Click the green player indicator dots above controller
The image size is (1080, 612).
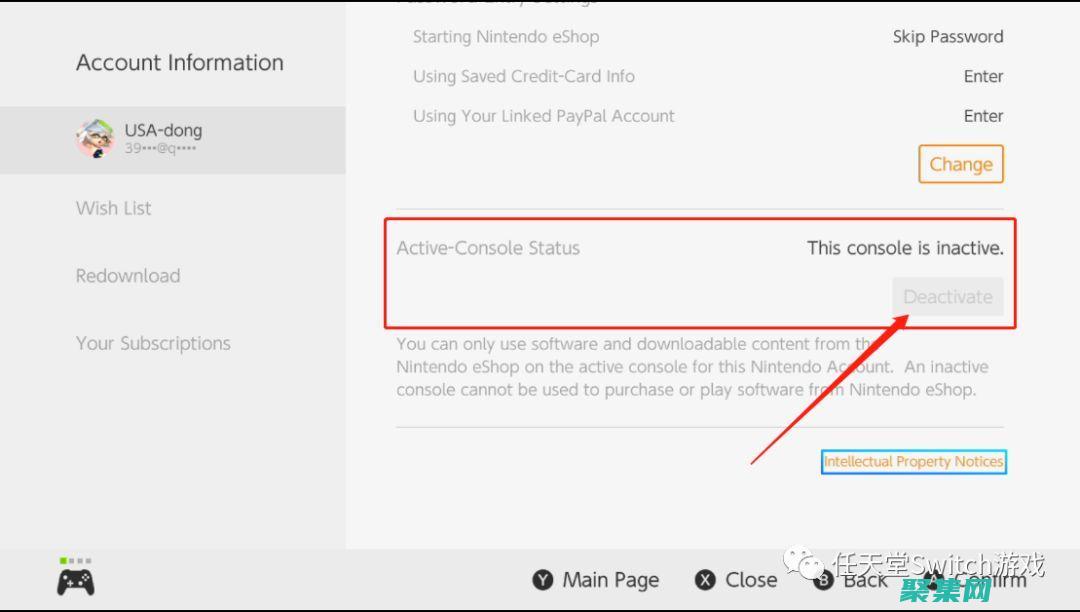(x=75, y=561)
